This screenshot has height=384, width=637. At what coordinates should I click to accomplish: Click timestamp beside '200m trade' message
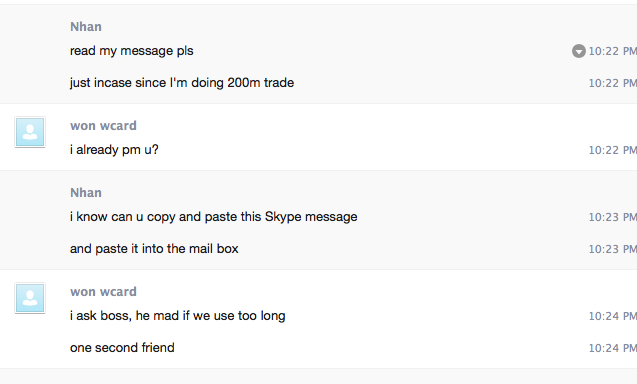point(613,83)
